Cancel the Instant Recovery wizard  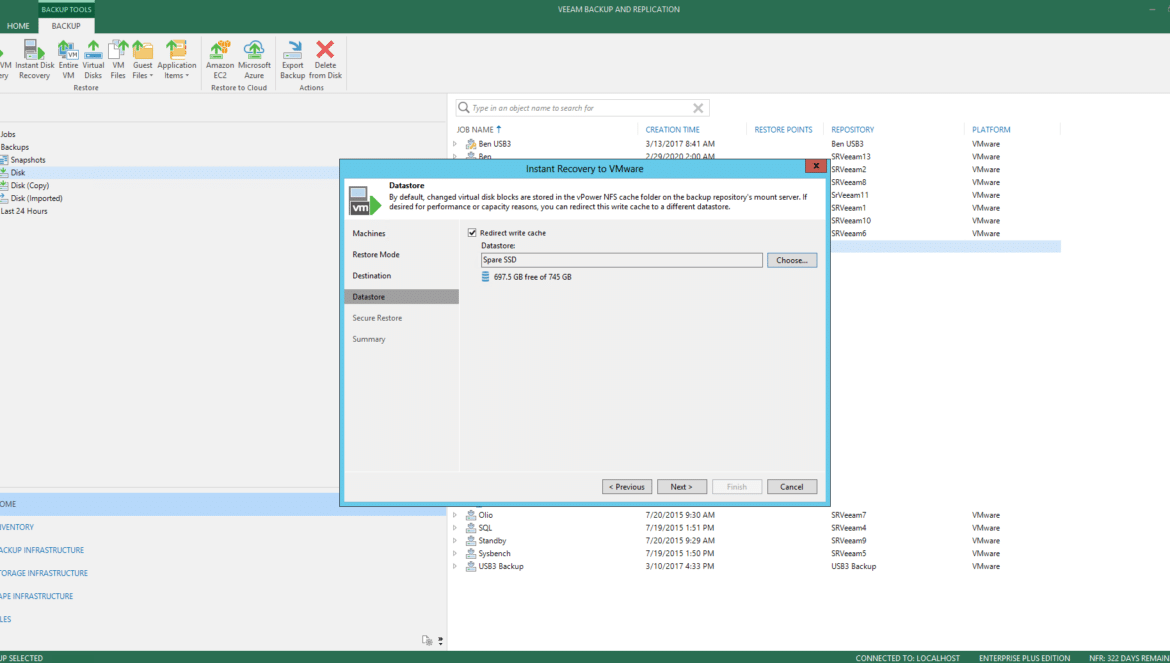[x=792, y=487]
